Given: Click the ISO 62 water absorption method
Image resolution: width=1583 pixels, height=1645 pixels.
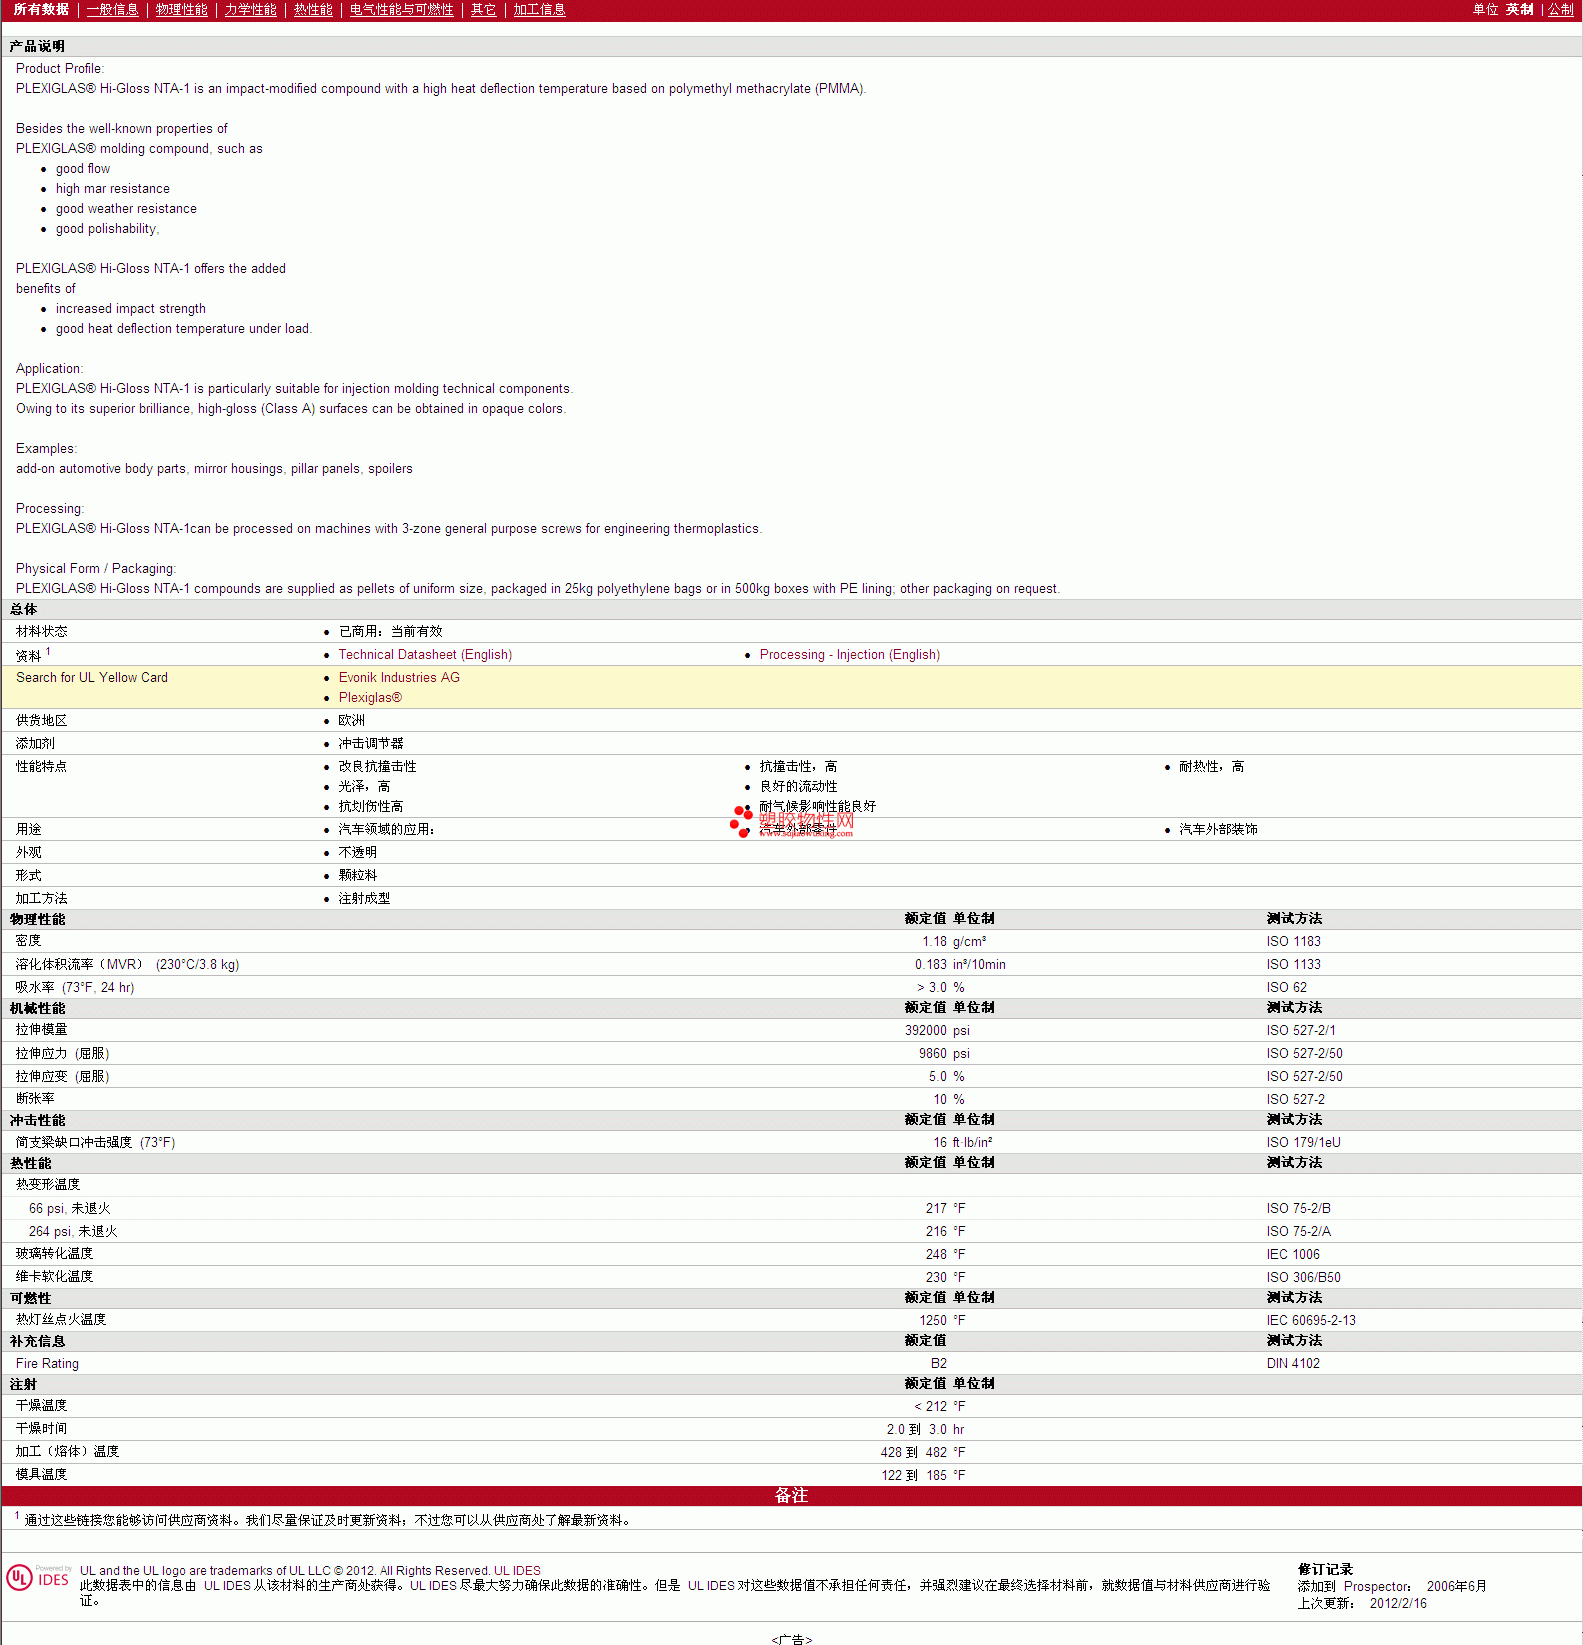Looking at the screenshot, I should (x=1287, y=988).
